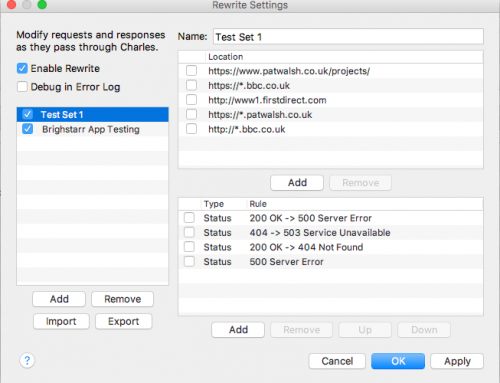
Task: Toggle the Enable Rewrite checkbox
Action: (x=22, y=68)
